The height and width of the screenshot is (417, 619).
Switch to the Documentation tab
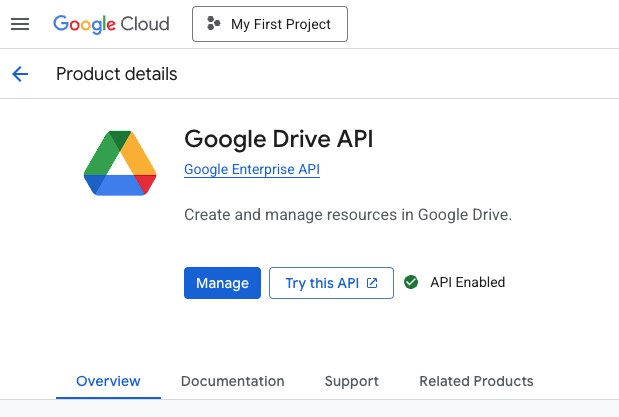point(233,381)
